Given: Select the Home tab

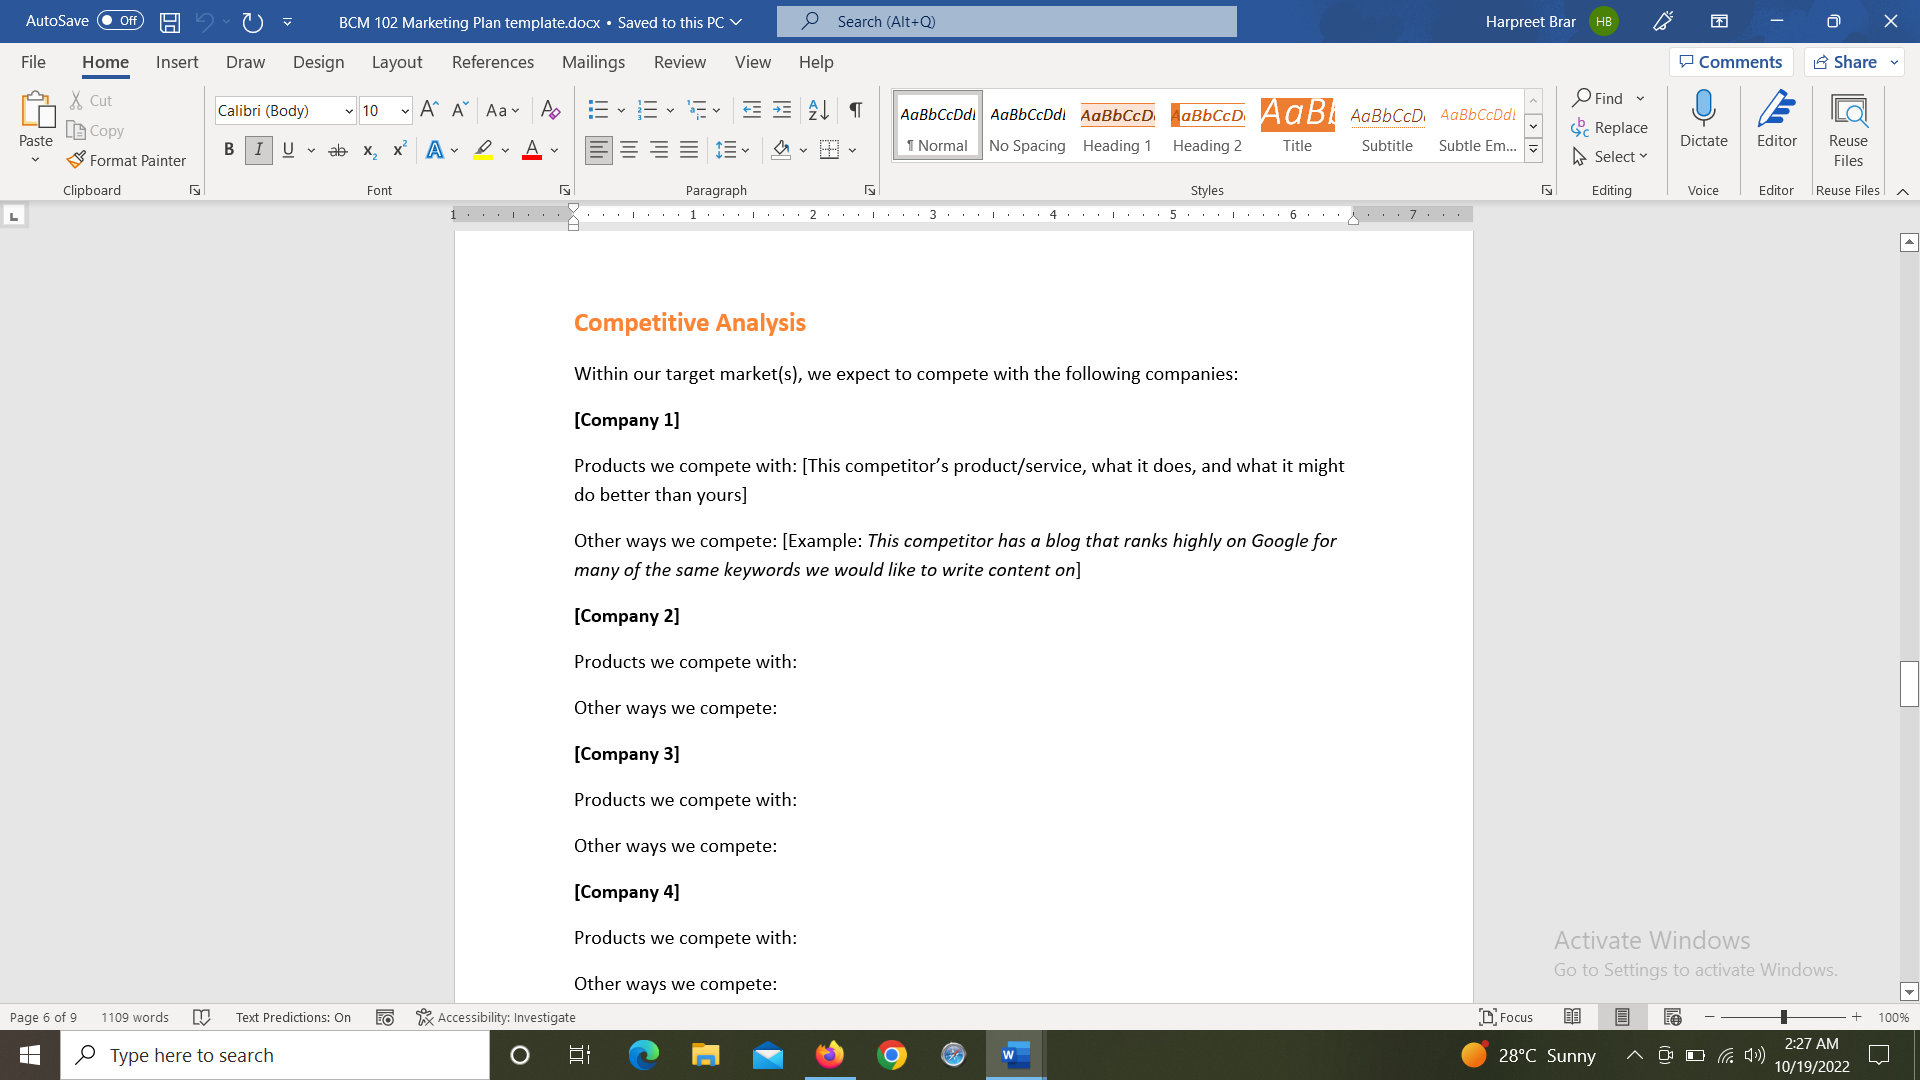Looking at the screenshot, I should [105, 62].
